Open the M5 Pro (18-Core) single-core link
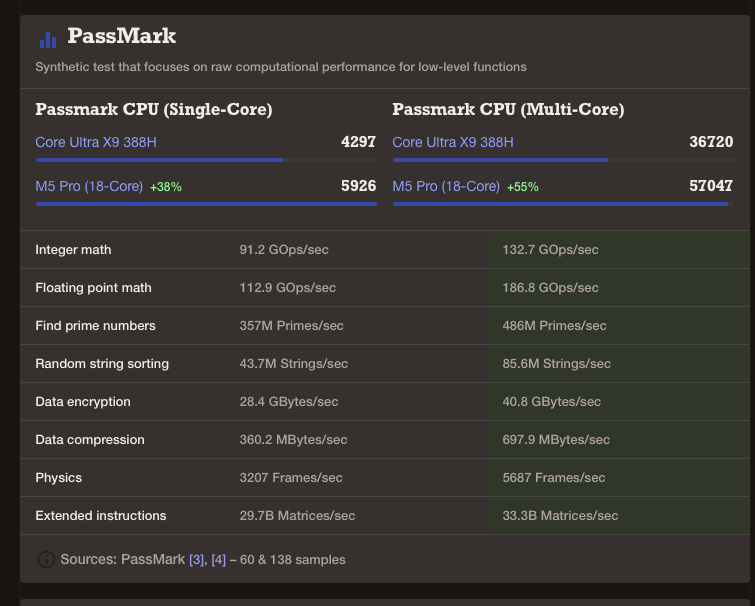This screenshot has height=606, width=755. click(x=89, y=186)
